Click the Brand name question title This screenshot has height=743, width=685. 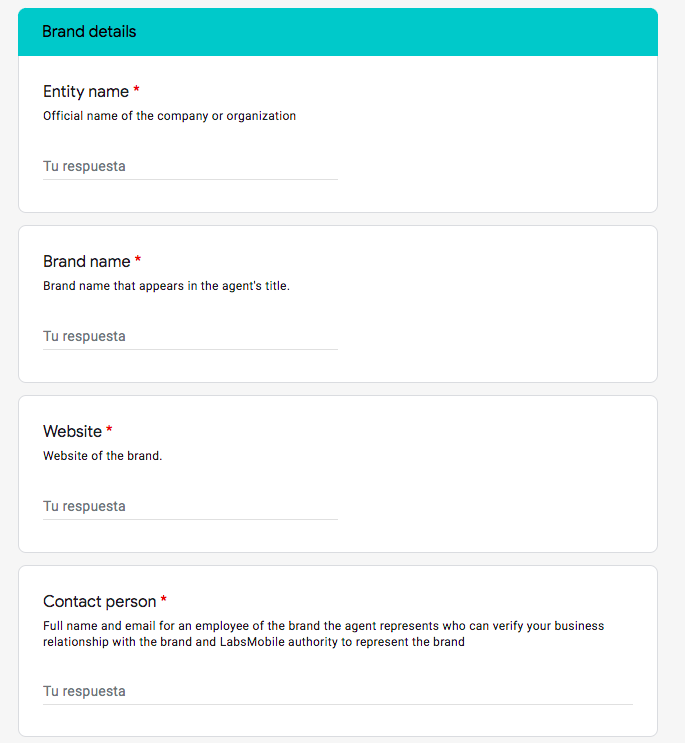tap(87, 262)
